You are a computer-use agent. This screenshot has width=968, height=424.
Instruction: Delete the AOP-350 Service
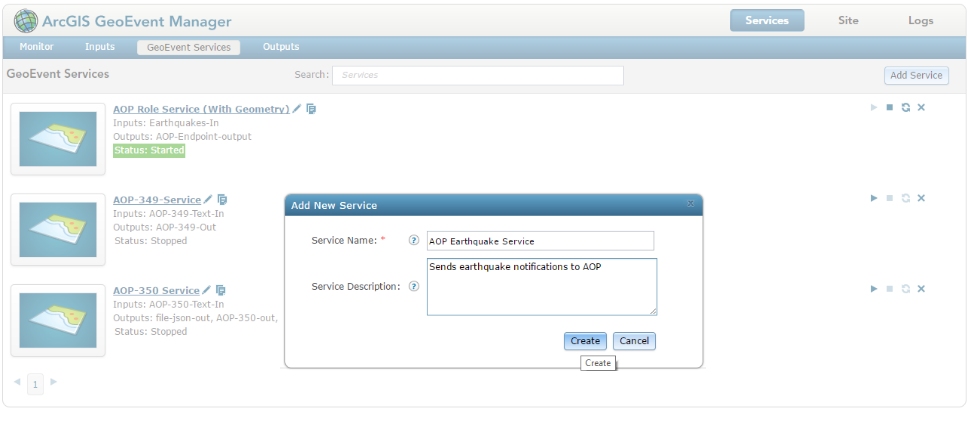(921, 289)
